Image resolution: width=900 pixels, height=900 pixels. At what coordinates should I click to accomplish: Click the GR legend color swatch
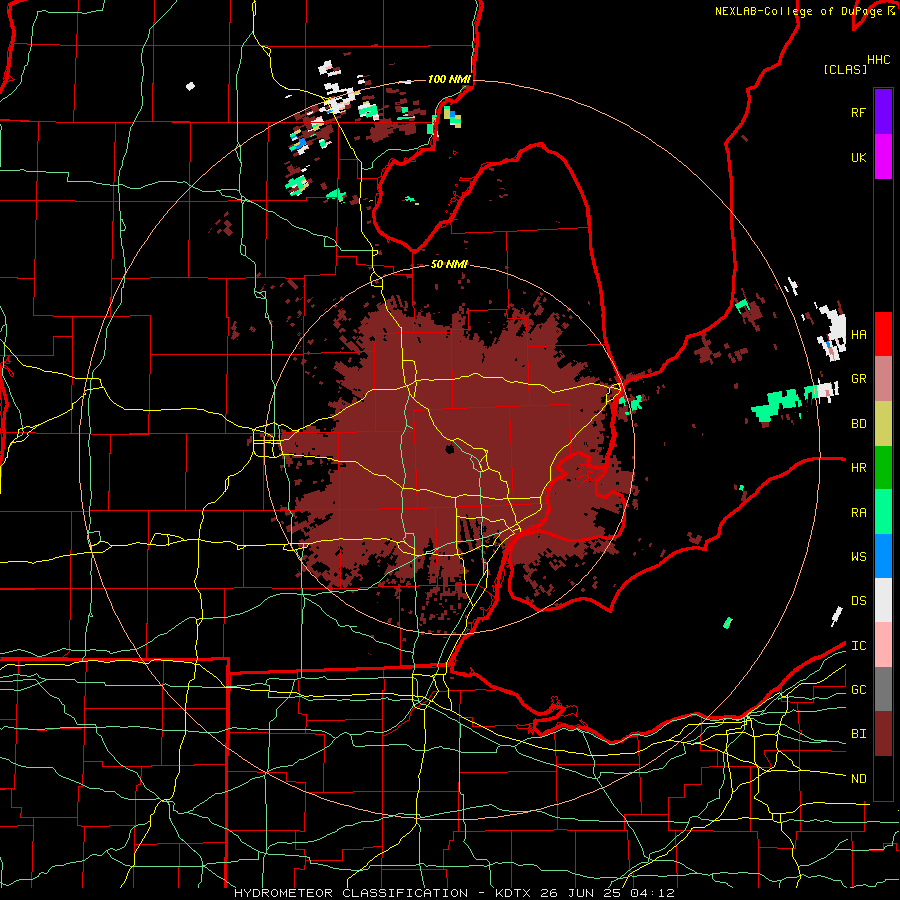click(883, 379)
